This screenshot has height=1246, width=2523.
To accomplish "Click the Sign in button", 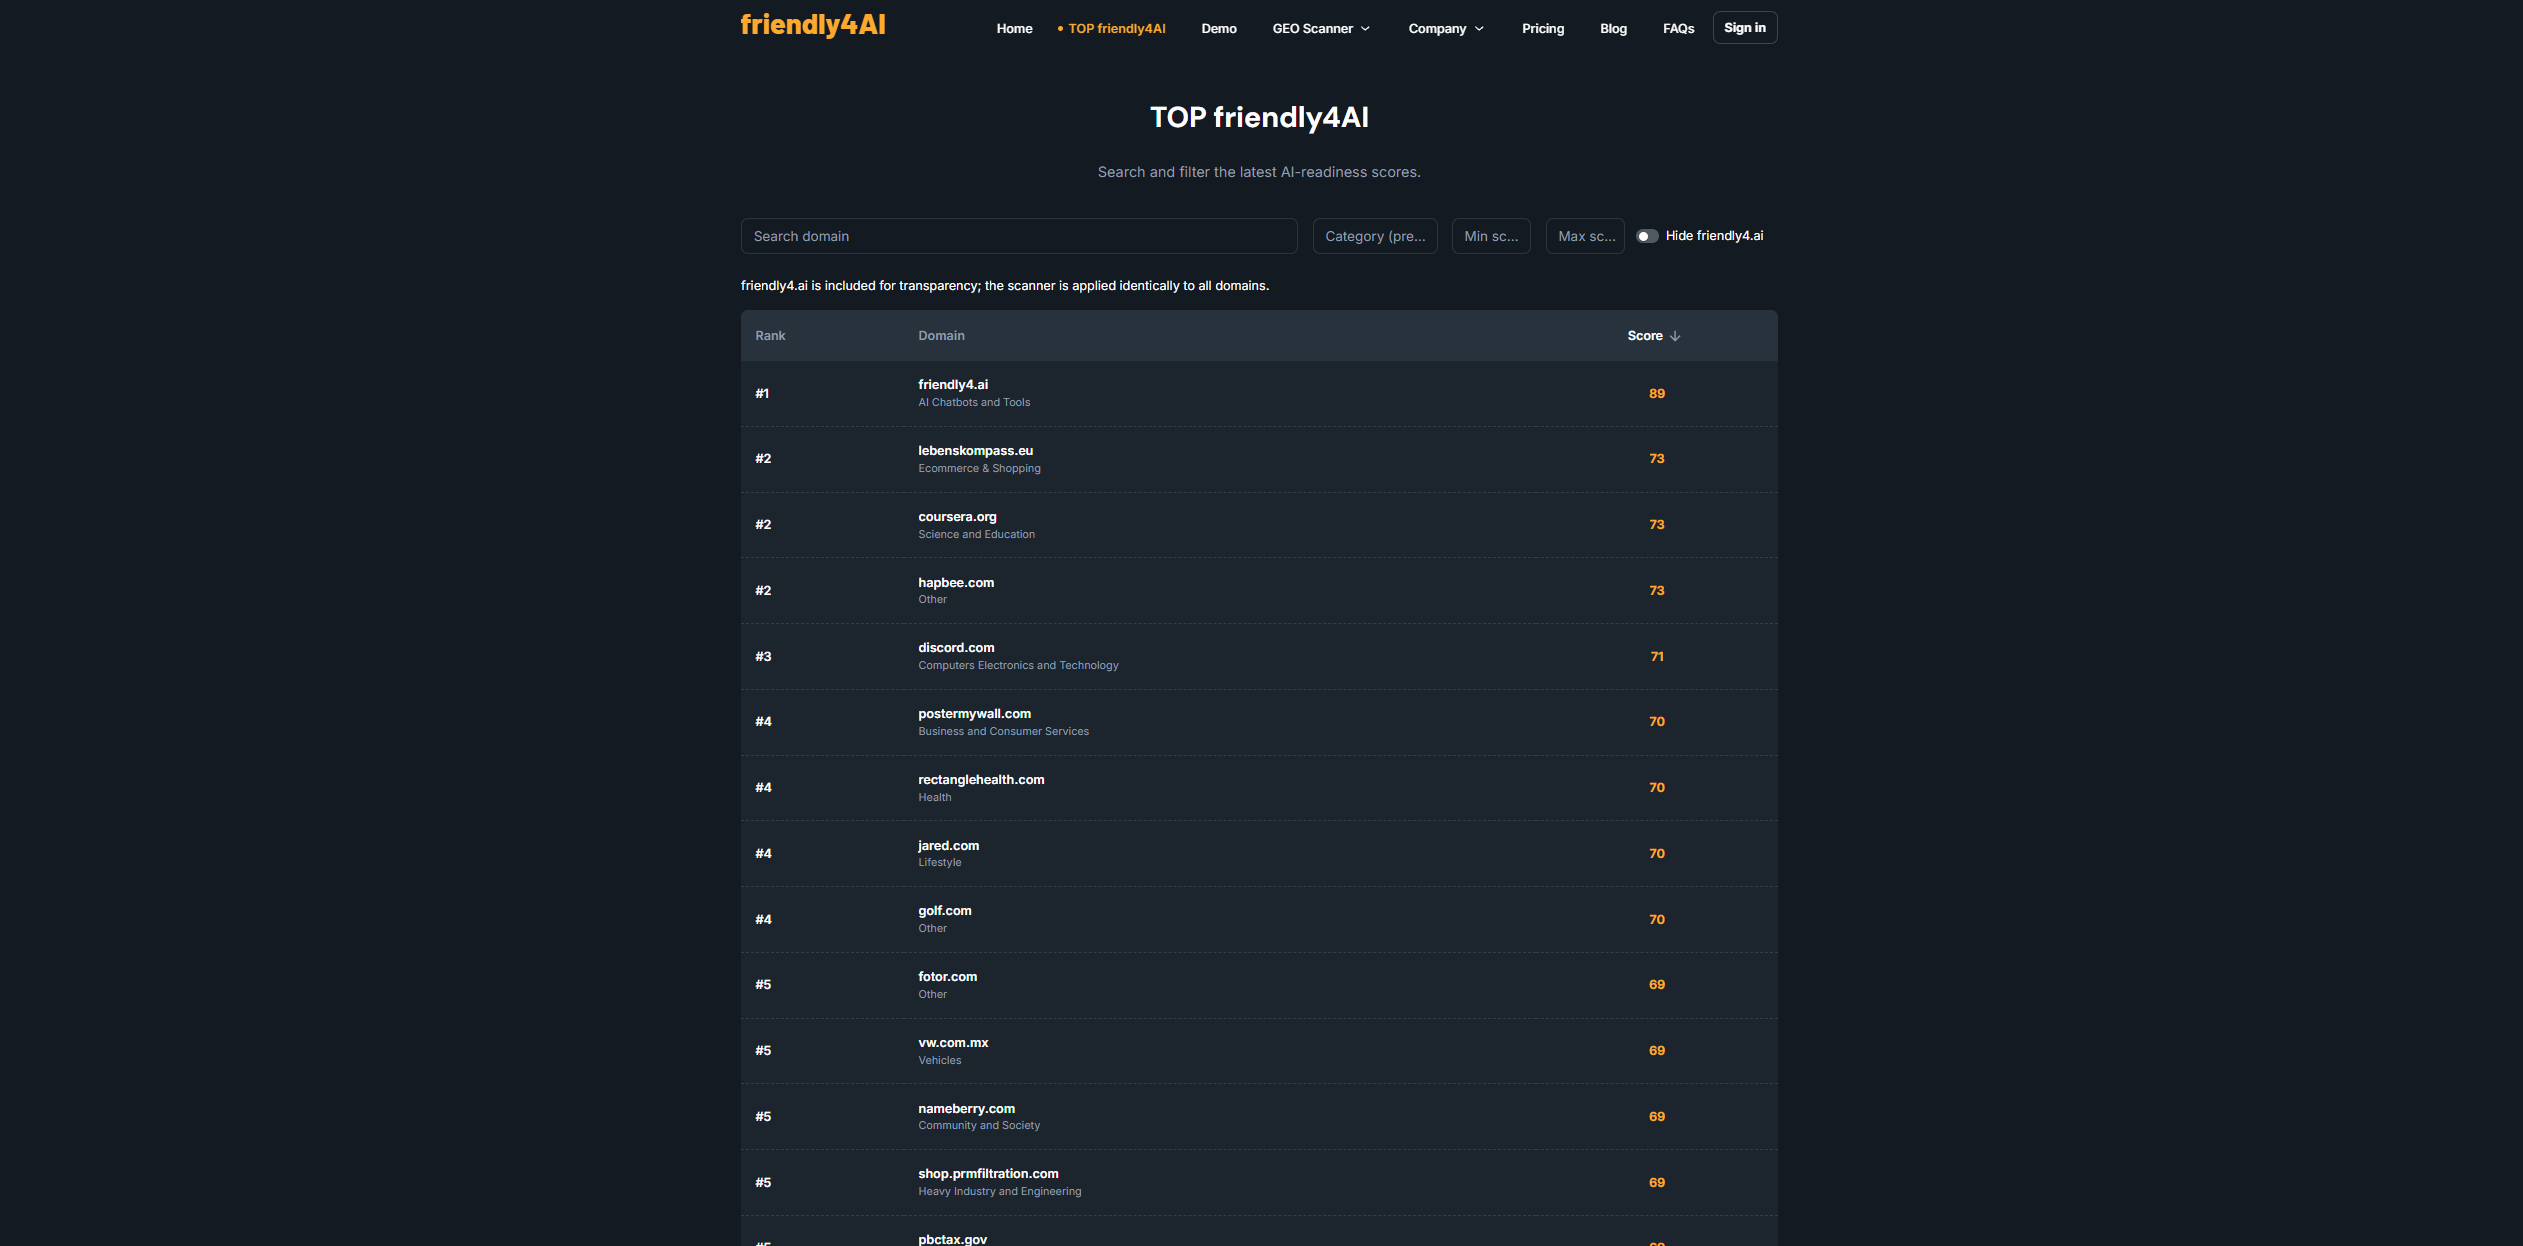I will click(x=1744, y=28).
